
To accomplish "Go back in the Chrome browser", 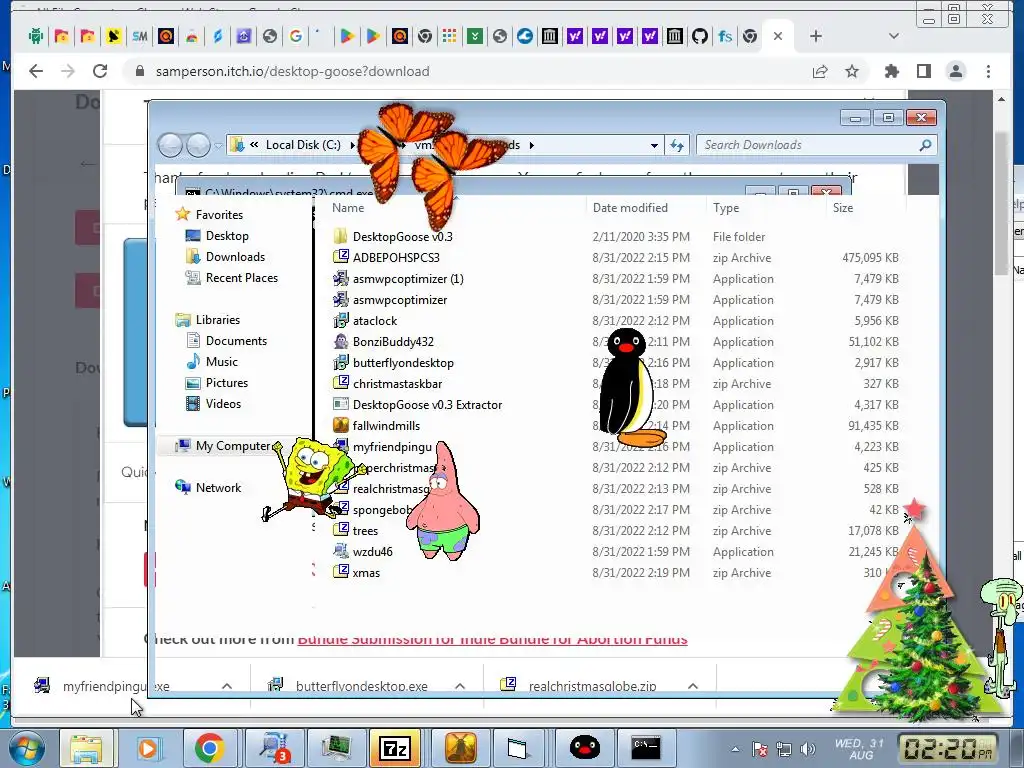I will (x=36, y=71).
